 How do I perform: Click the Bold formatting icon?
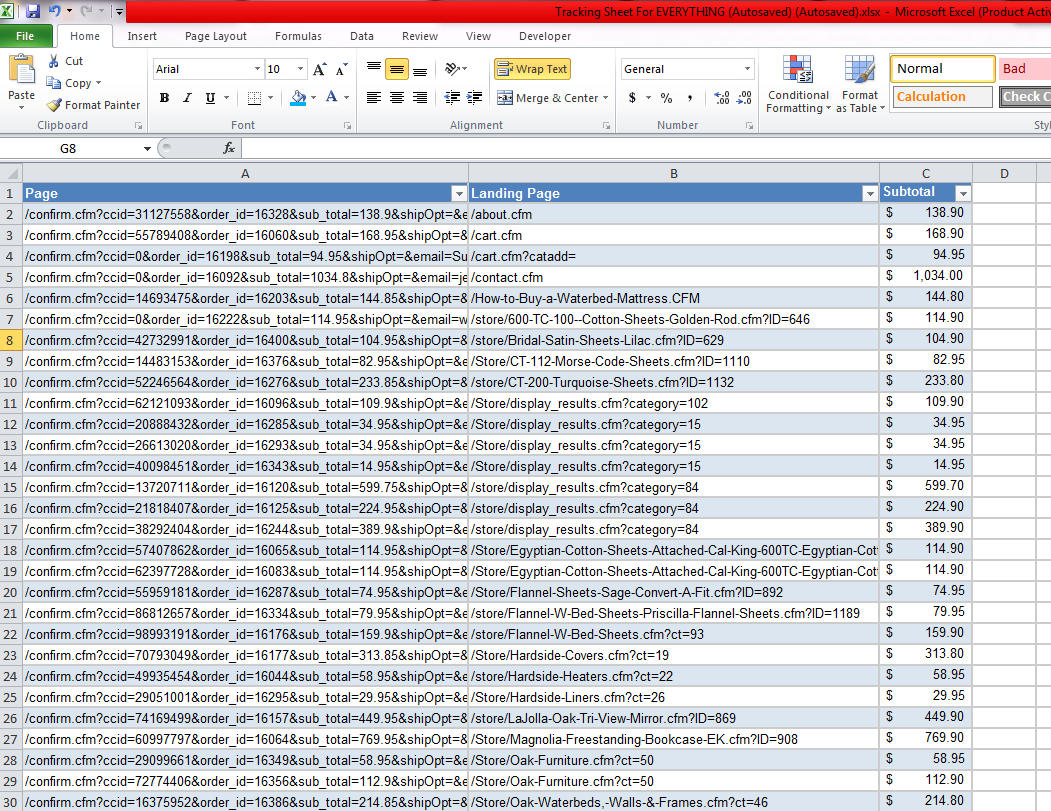pos(164,98)
